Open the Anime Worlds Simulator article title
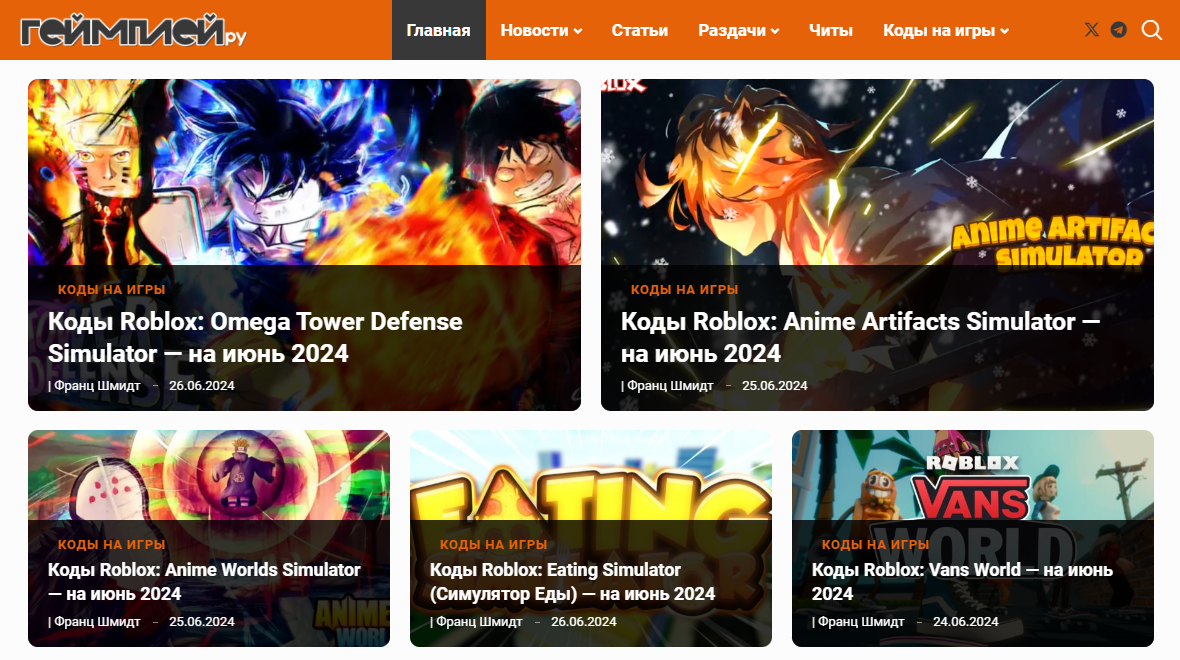1180x660 pixels. click(204, 582)
